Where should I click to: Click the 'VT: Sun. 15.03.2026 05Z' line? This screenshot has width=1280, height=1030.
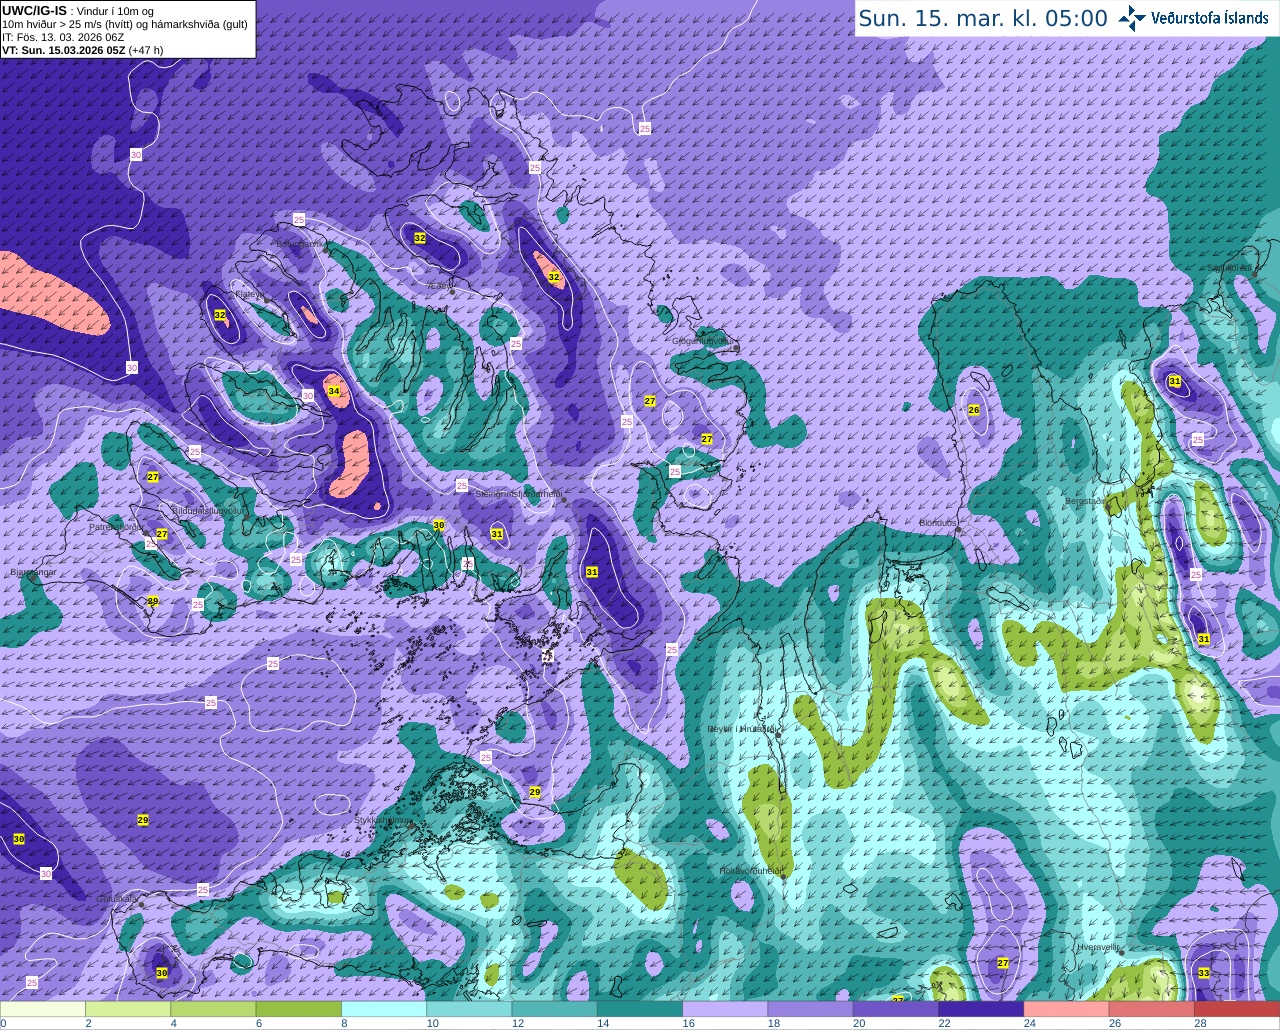[62, 50]
